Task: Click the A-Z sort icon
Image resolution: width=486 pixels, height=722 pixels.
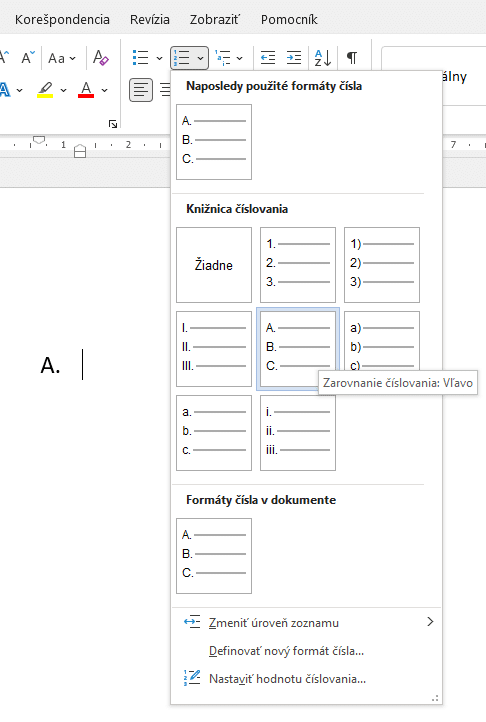Action: click(x=322, y=58)
